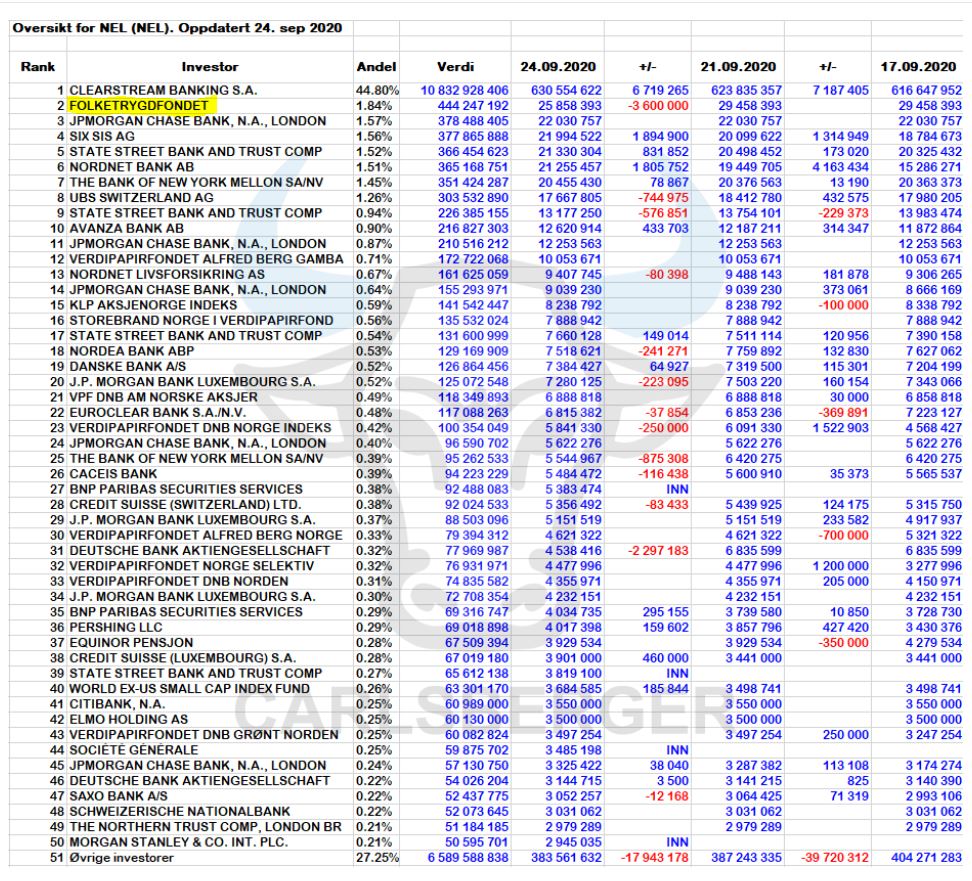Screen dimensions: 972x881
Task: Select VERDIPAPIRFONDET DNB GRØNT NORDEN cell
Action: tap(204, 735)
